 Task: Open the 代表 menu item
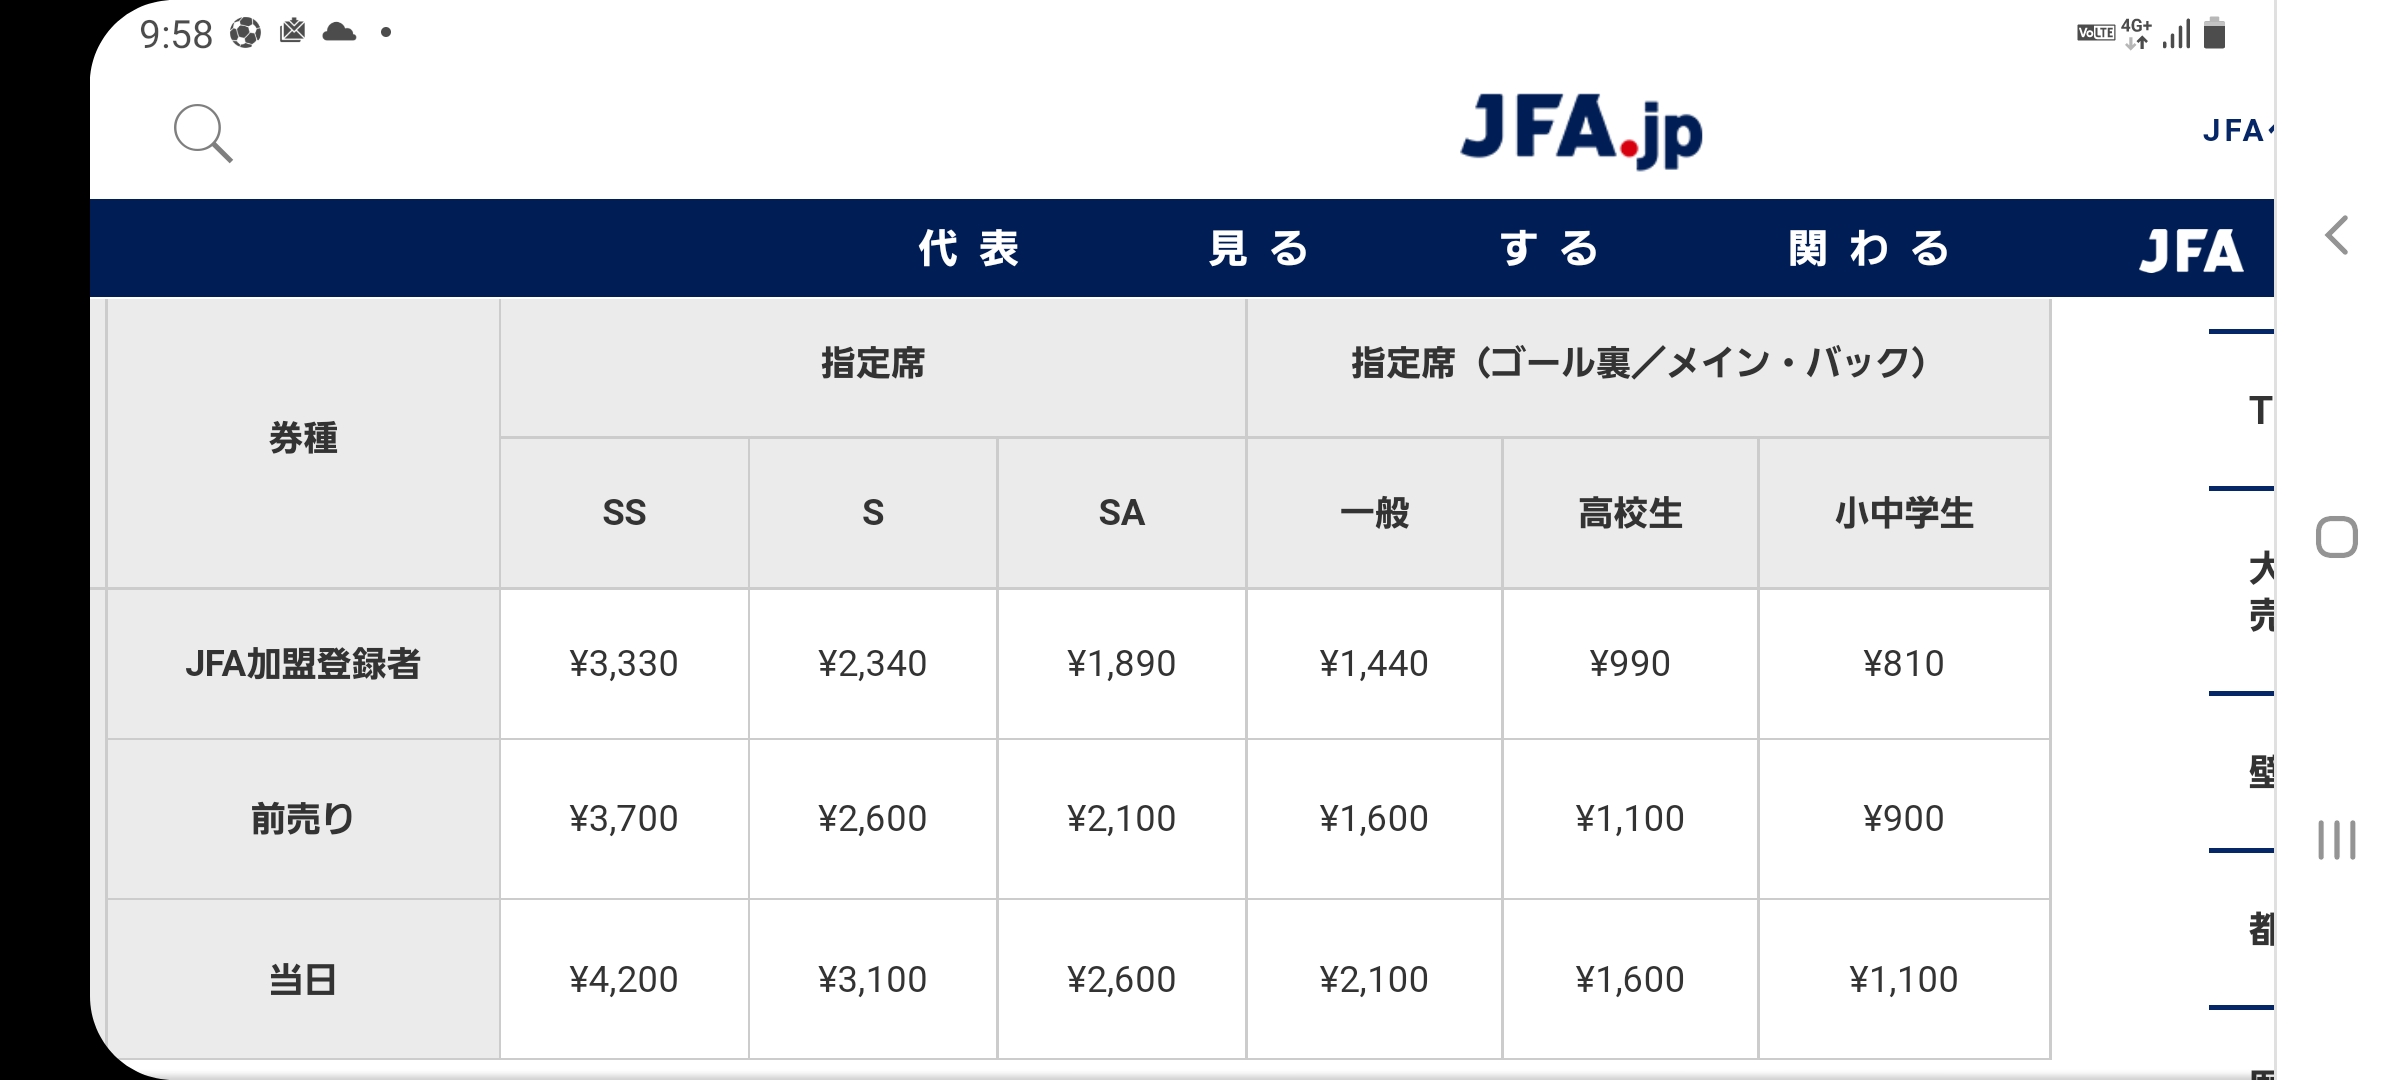tap(968, 248)
